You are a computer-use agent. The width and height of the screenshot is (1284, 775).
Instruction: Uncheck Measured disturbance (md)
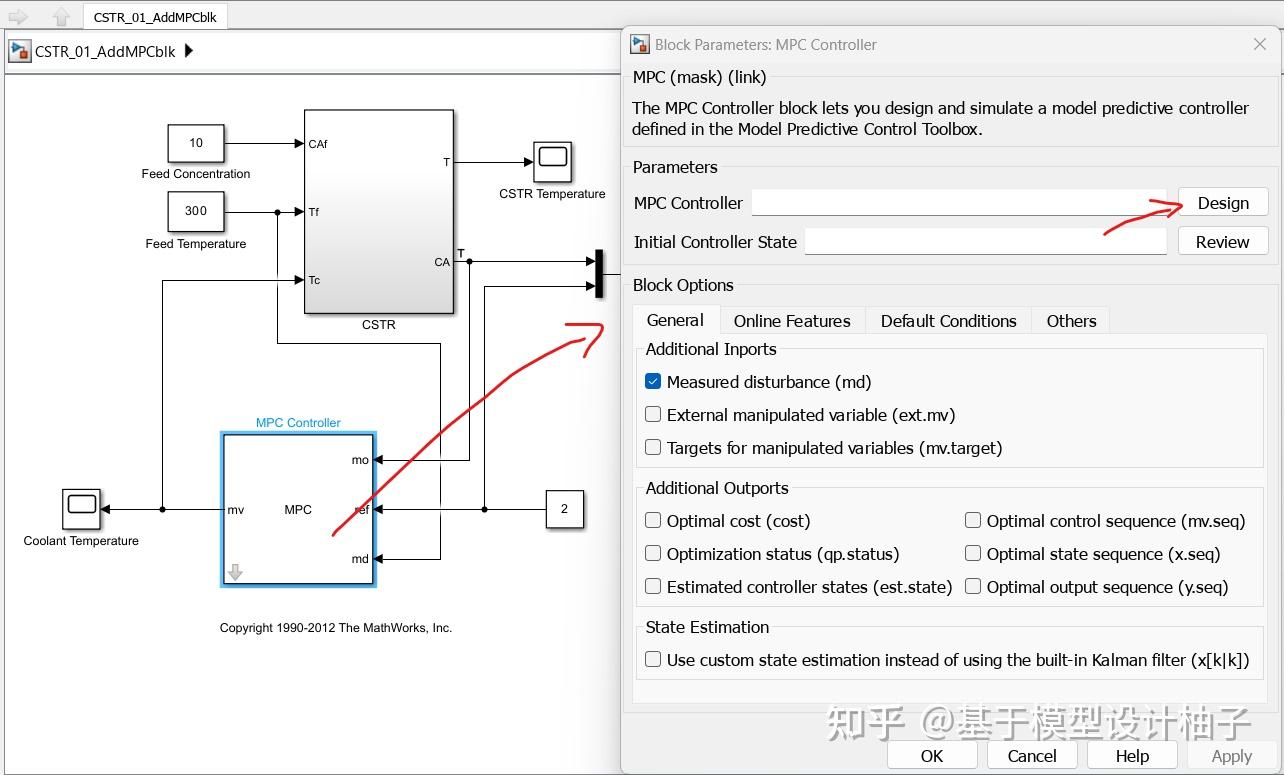point(653,381)
